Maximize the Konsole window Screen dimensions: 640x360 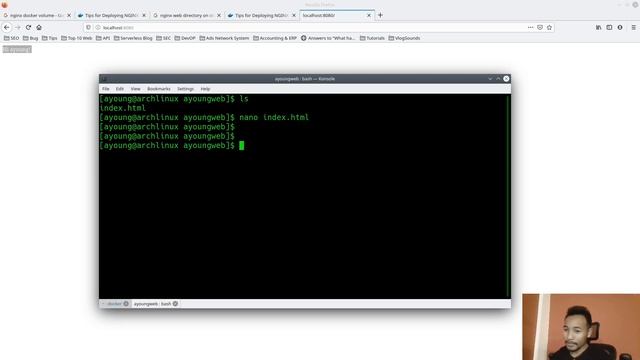[498, 79]
